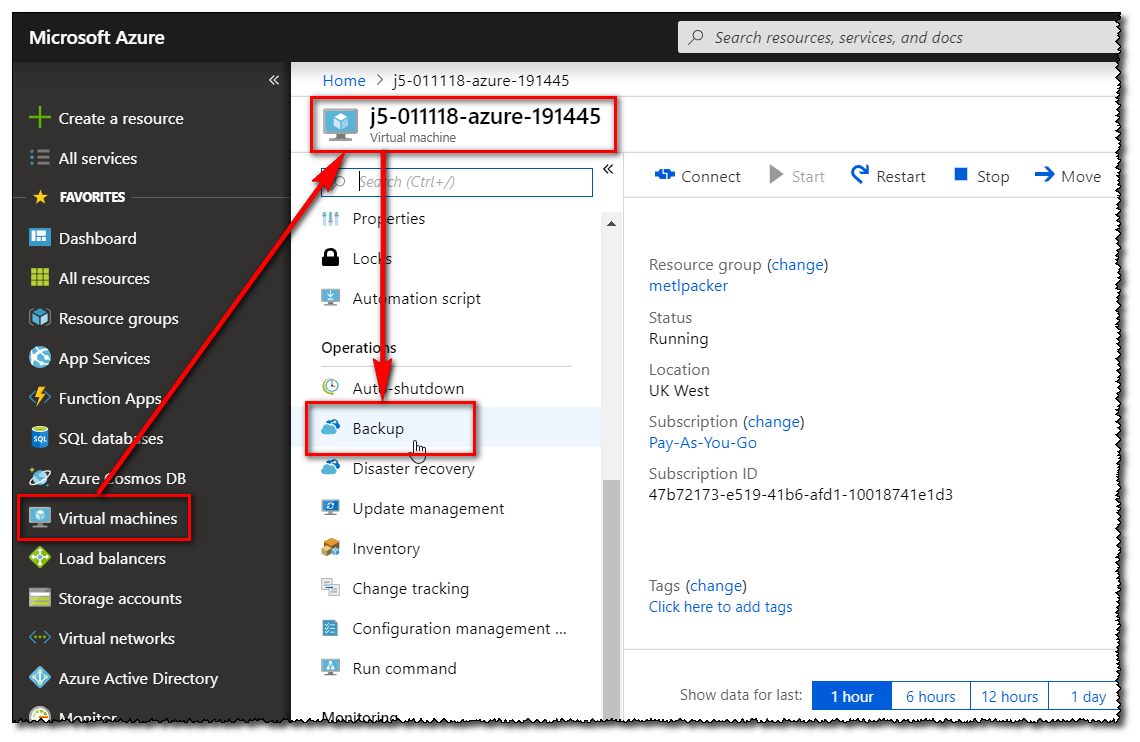The image size is (1140, 742).
Task: Click the Virtual machines monitor icon
Action: (39, 517)
